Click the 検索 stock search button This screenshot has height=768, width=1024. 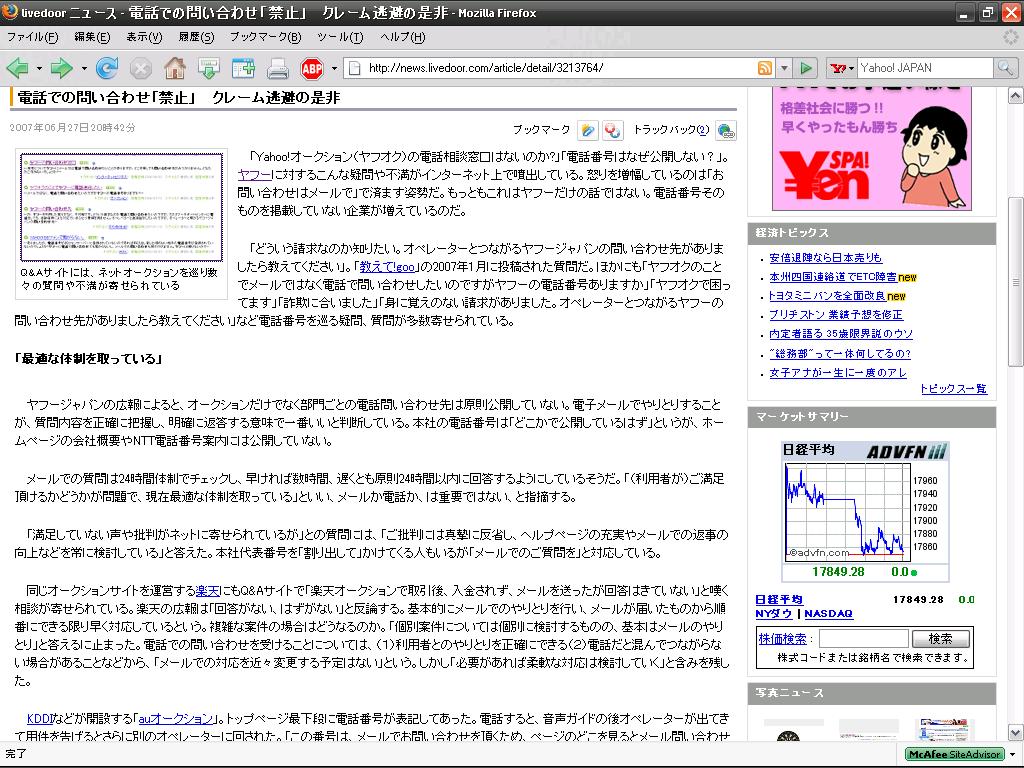click(940, 639)
